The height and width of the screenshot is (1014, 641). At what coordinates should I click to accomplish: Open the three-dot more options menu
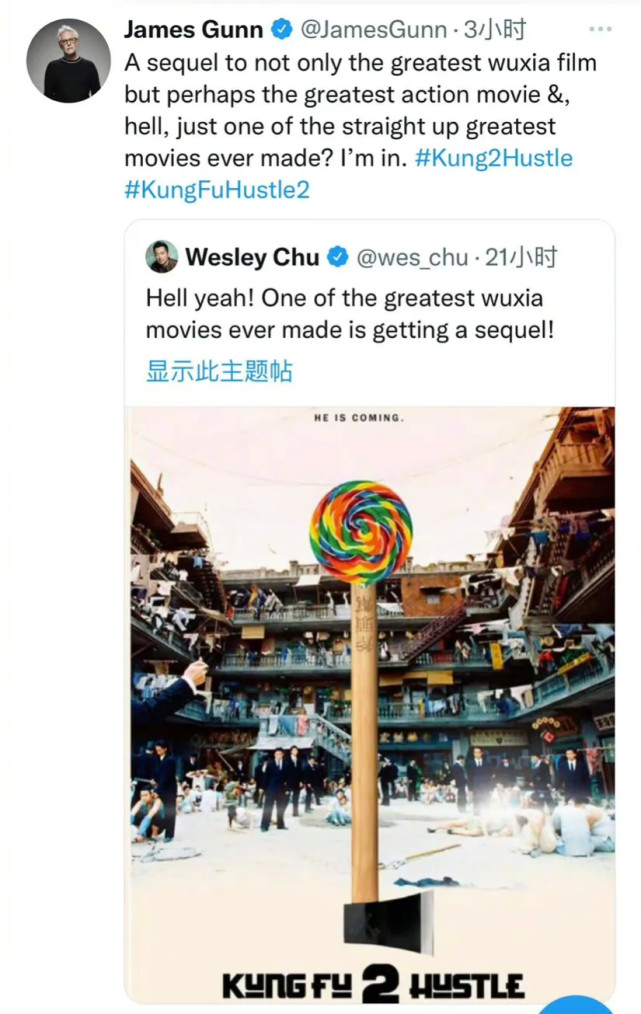point(600,29)
